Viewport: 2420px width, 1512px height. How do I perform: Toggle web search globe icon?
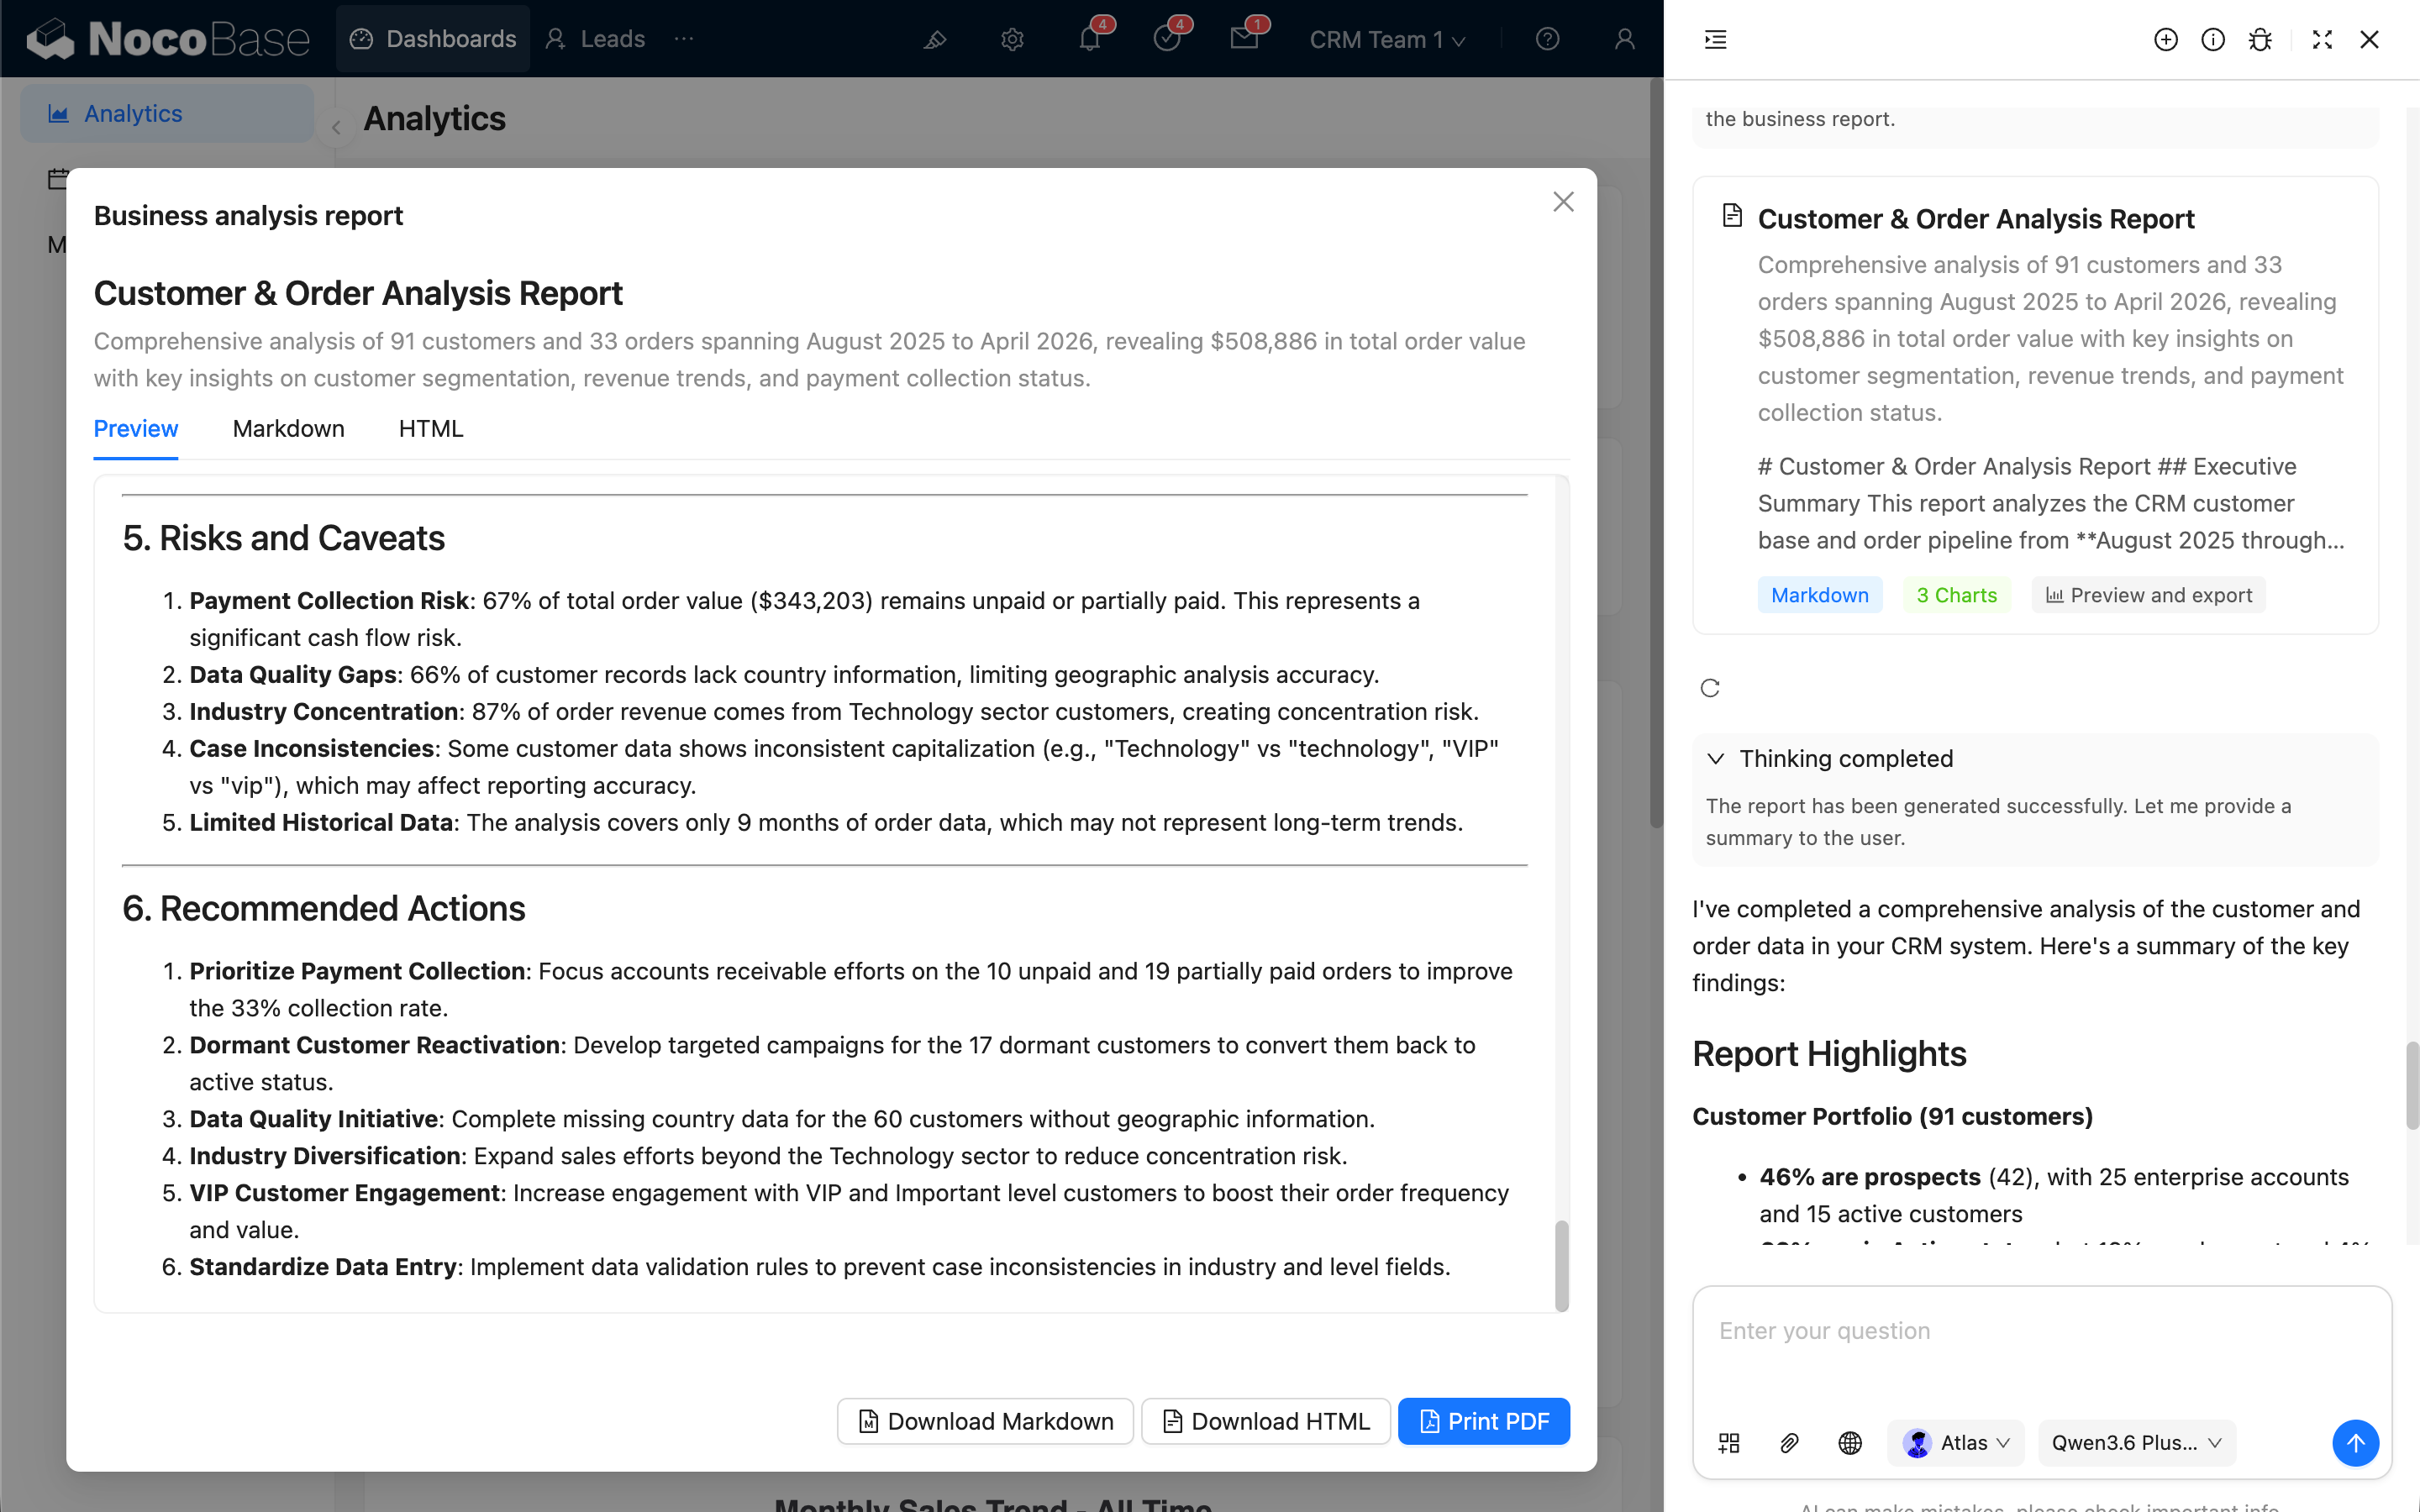pyautogui.click(x=1850, y=1442)
